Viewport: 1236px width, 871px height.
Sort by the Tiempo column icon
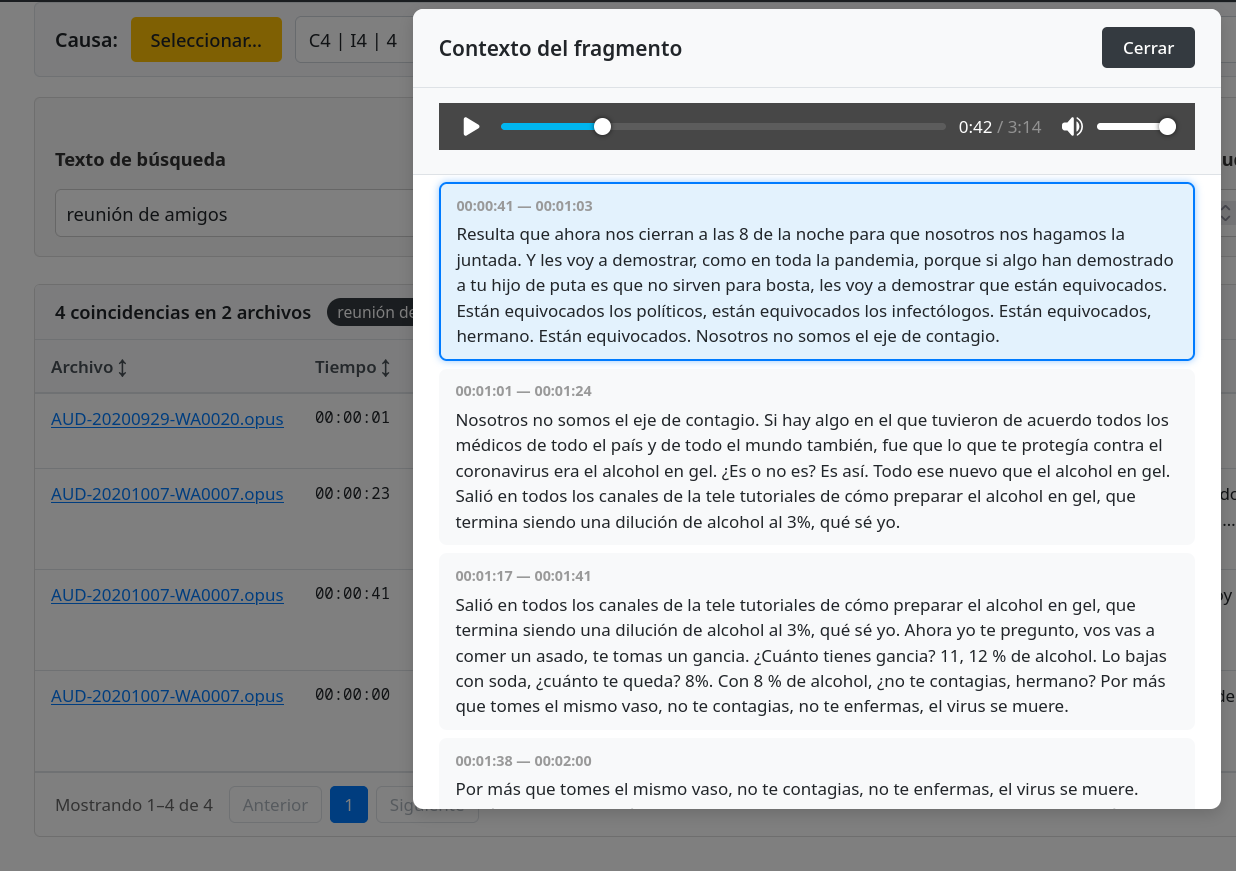(385, 368)
